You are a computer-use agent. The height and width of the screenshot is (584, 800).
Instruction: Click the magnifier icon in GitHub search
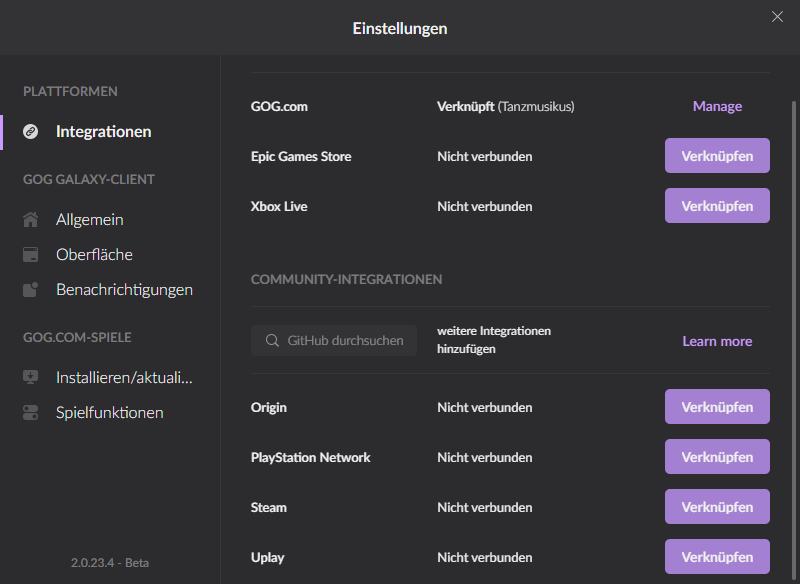(x=272, y=341)
